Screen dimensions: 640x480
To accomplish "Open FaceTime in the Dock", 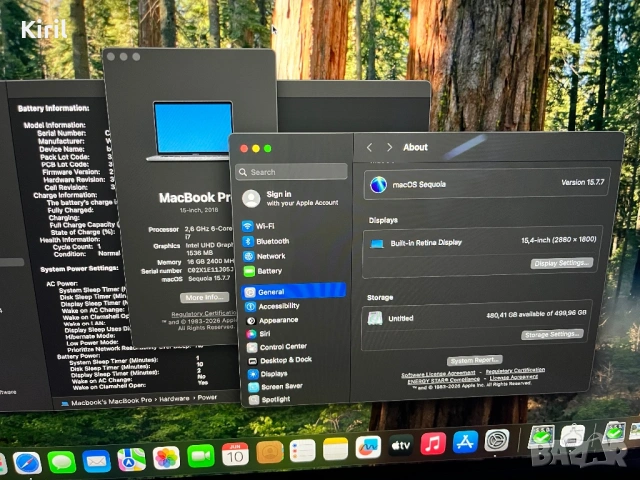I will tap(200, 456).
